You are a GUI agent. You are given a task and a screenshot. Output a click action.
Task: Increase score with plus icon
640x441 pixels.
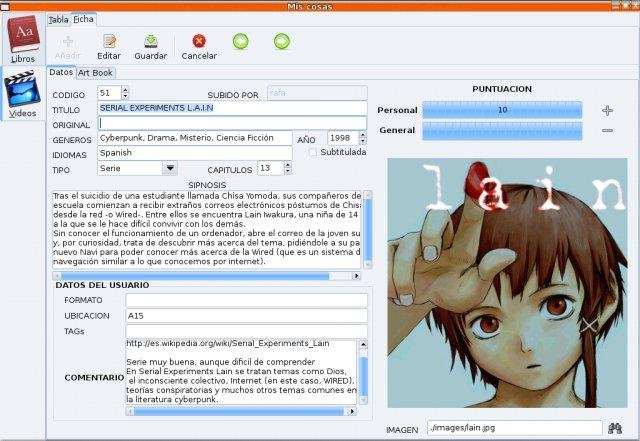point(607,110)
